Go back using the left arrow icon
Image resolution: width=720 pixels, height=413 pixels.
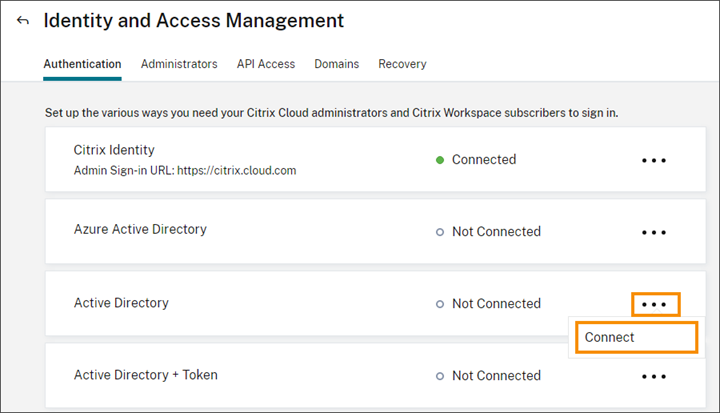23,21
